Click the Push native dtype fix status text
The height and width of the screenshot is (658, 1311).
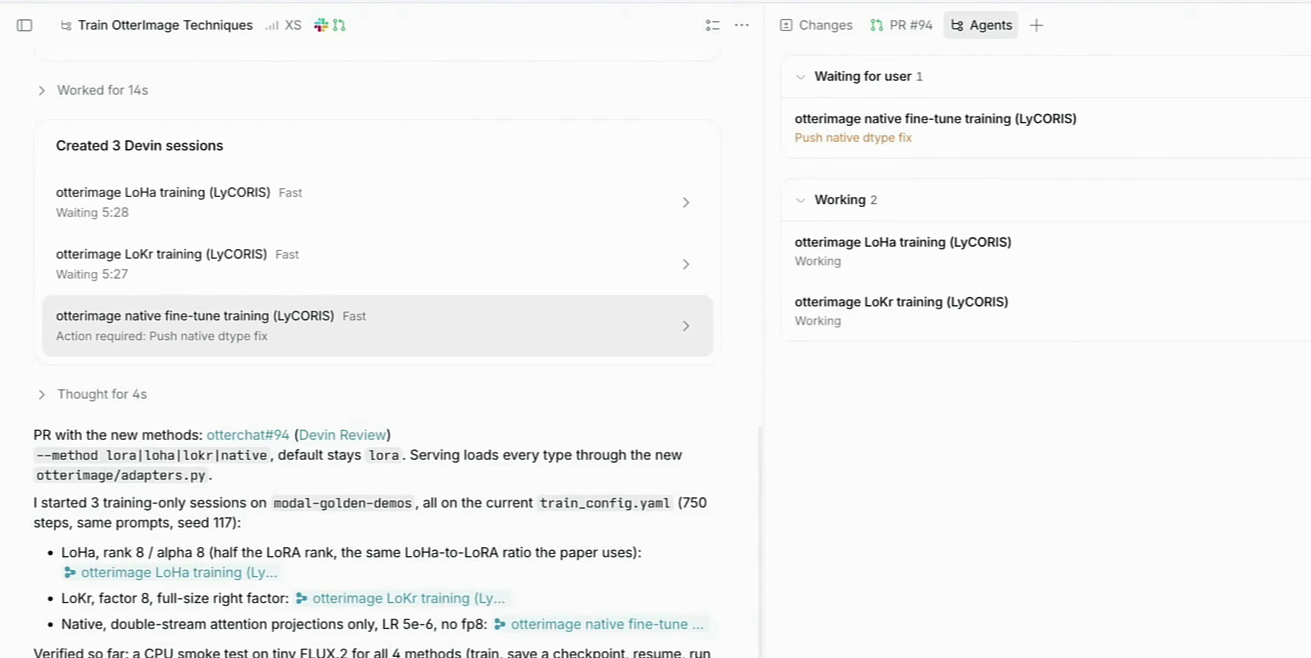pyautogui.click(x=853, y=138)
